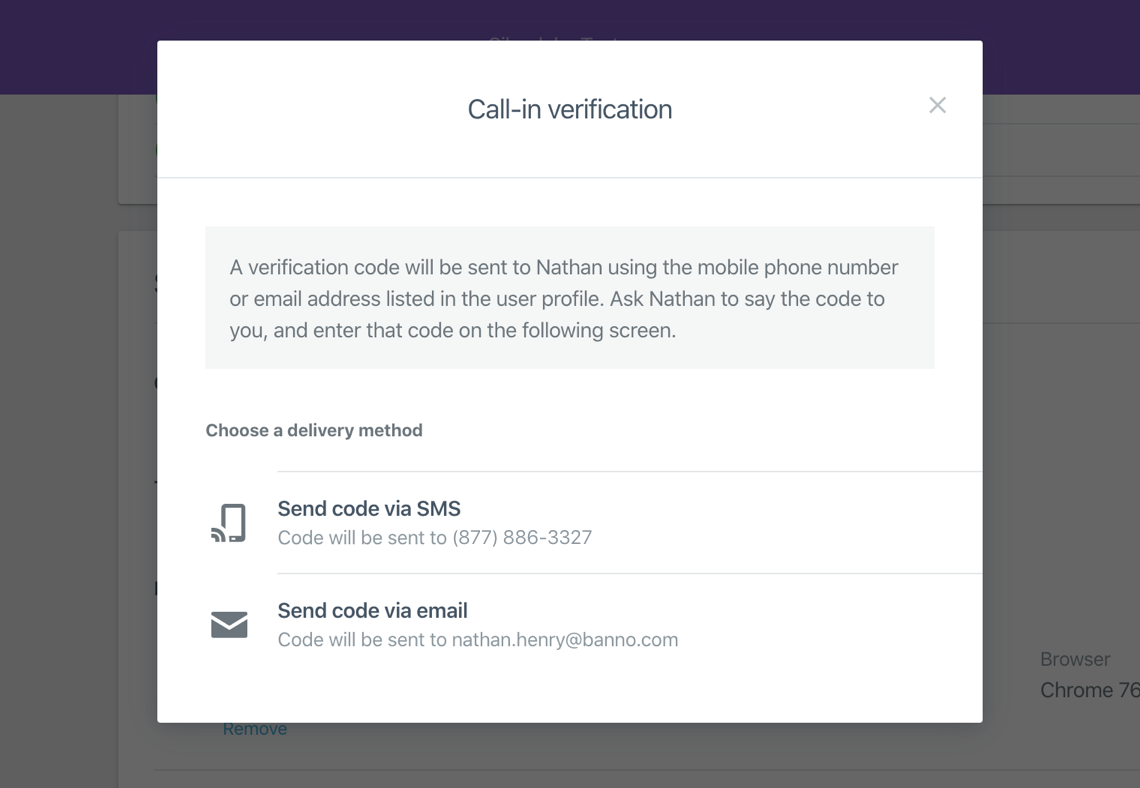Click the 'Chrome 76' browser value text

1088,690
